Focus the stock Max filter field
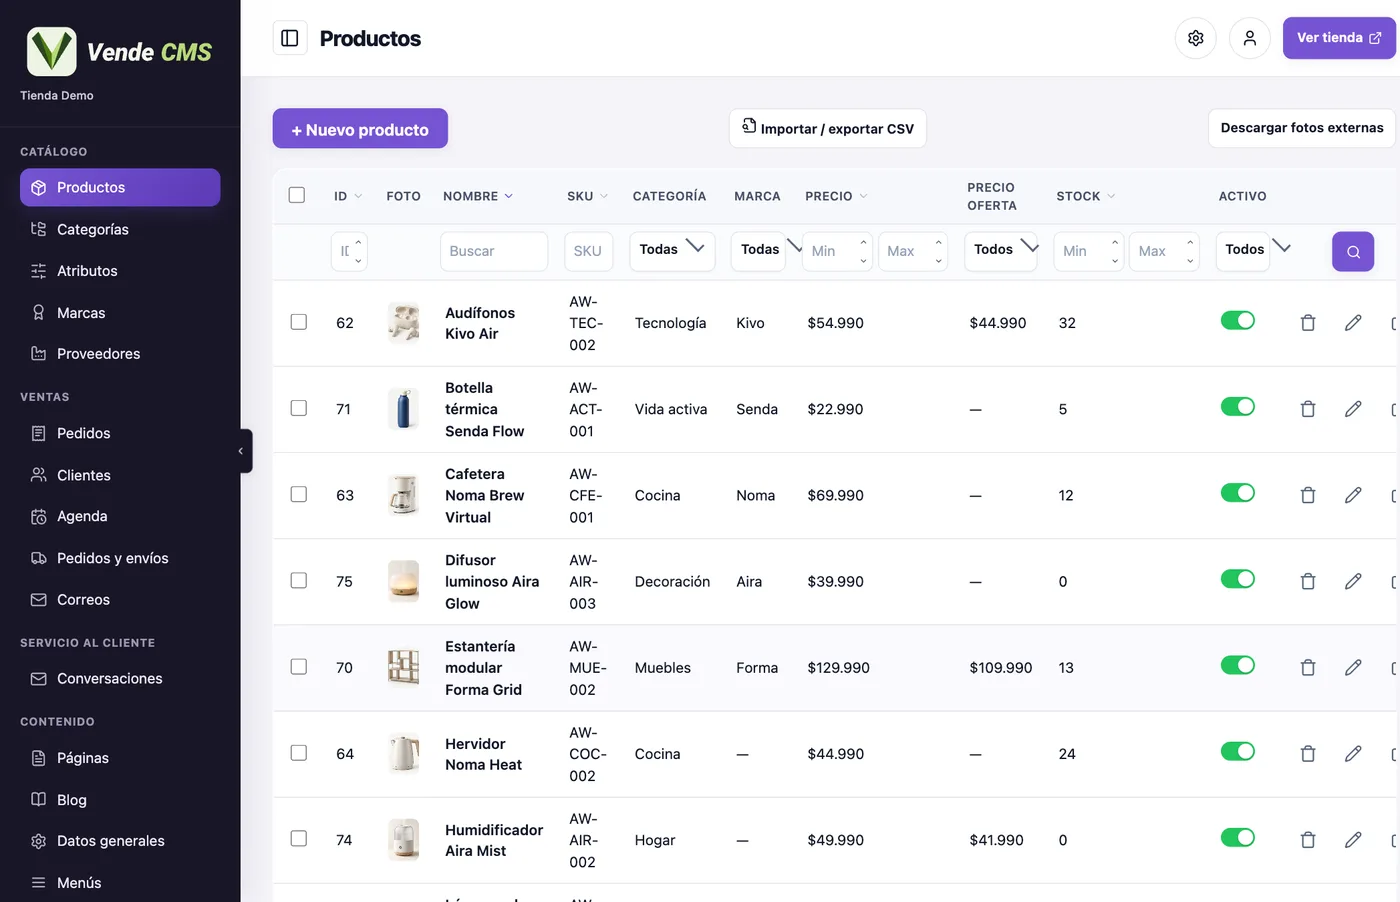 [1164, 252]
